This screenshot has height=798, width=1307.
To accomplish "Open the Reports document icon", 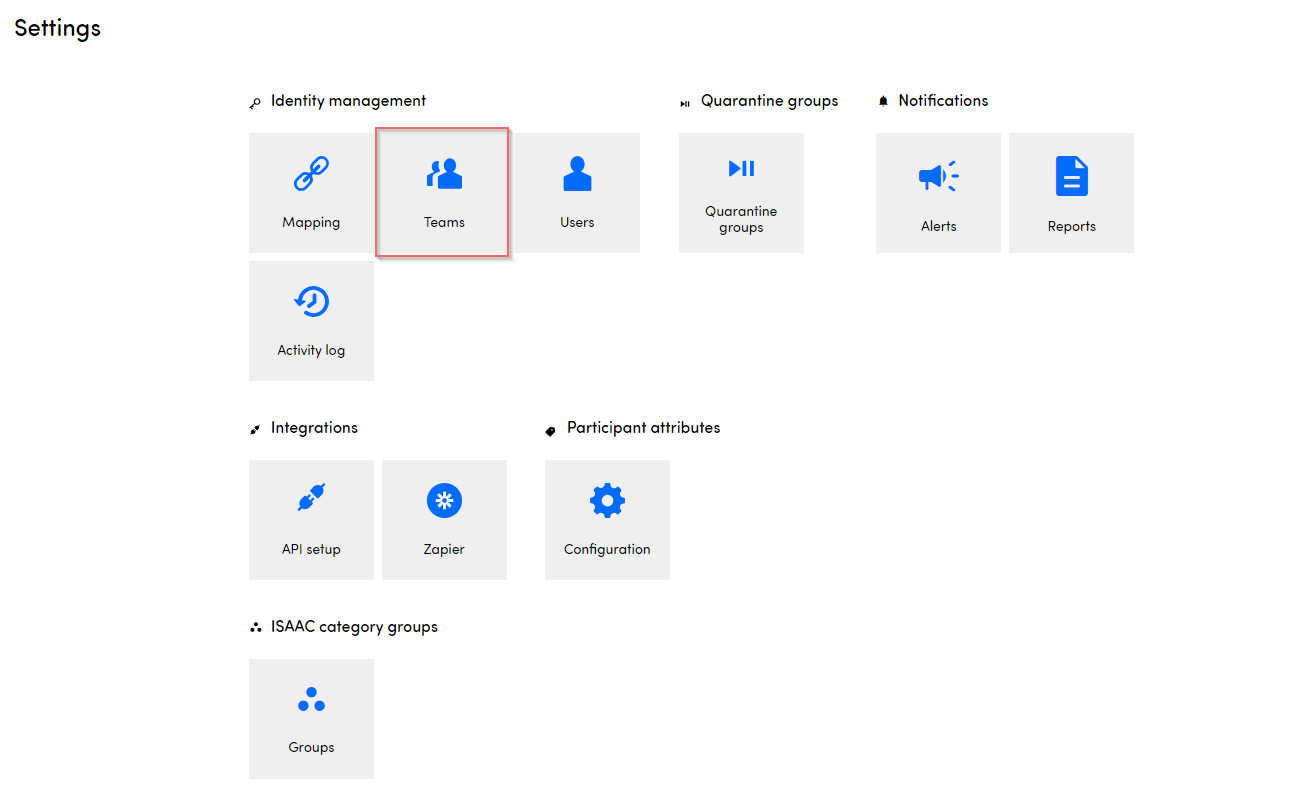I will tap(1071, 177).
